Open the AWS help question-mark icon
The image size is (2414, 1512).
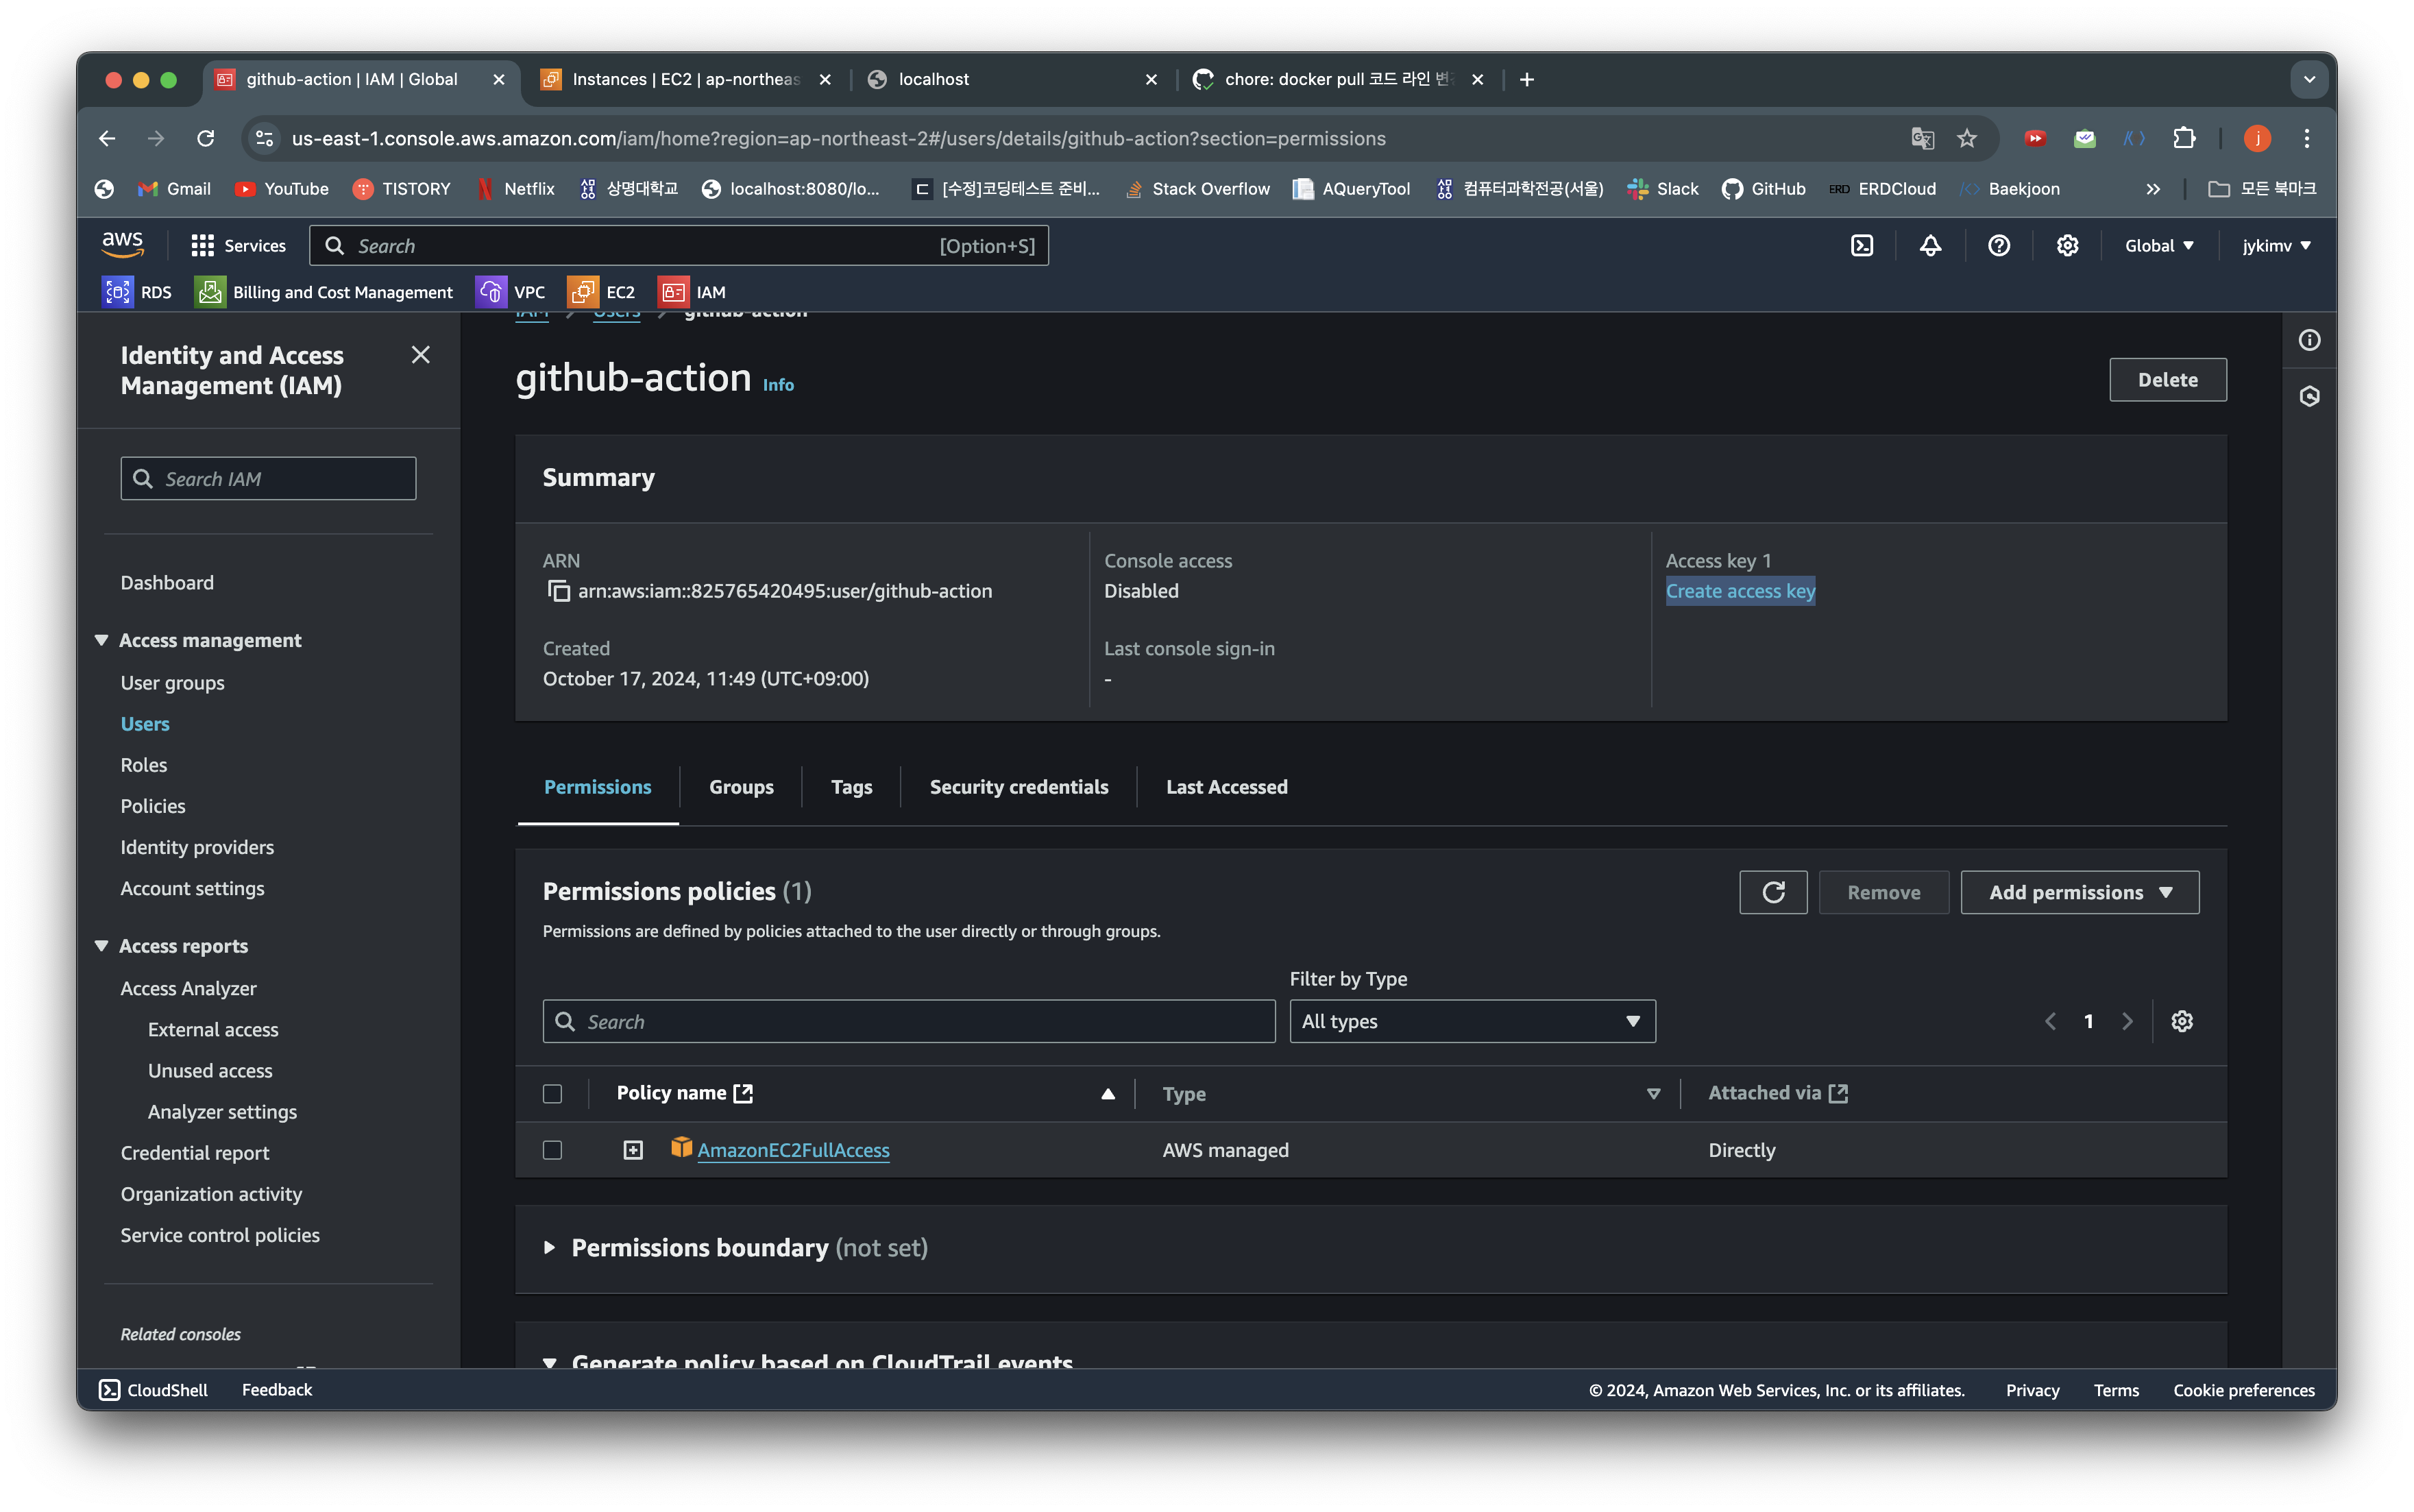[x=1998, y=246]
